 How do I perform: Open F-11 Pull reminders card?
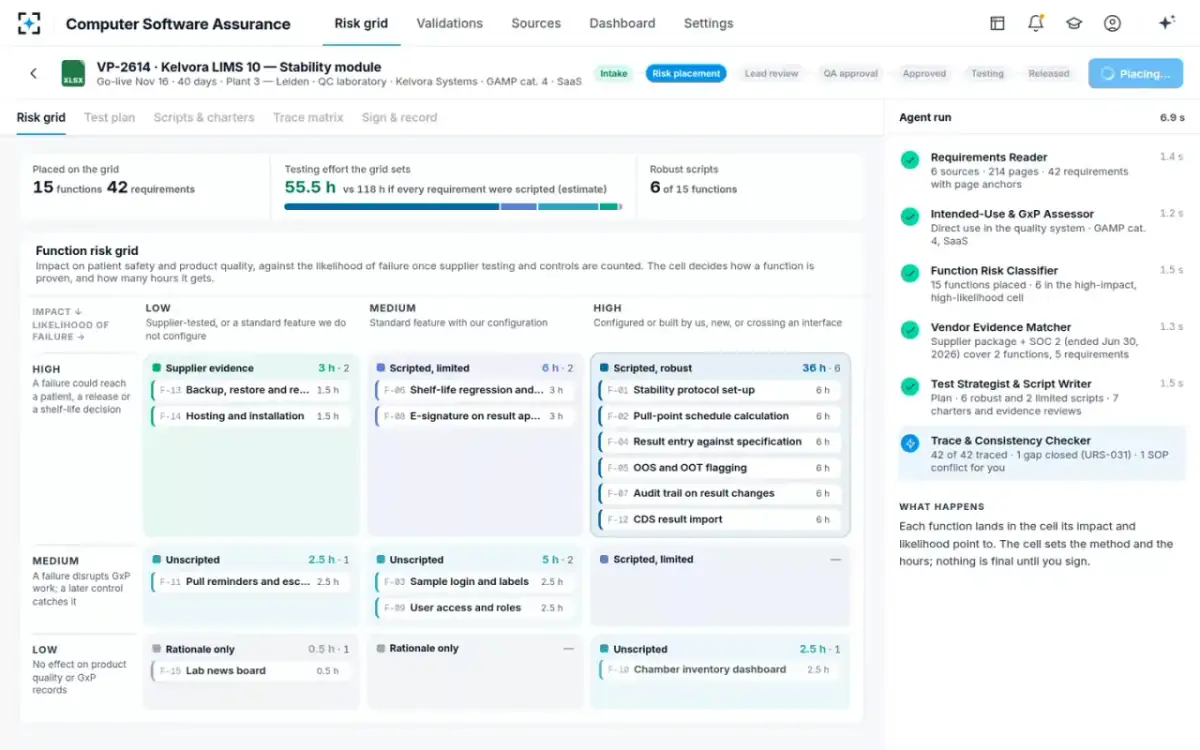click(251, 581)
